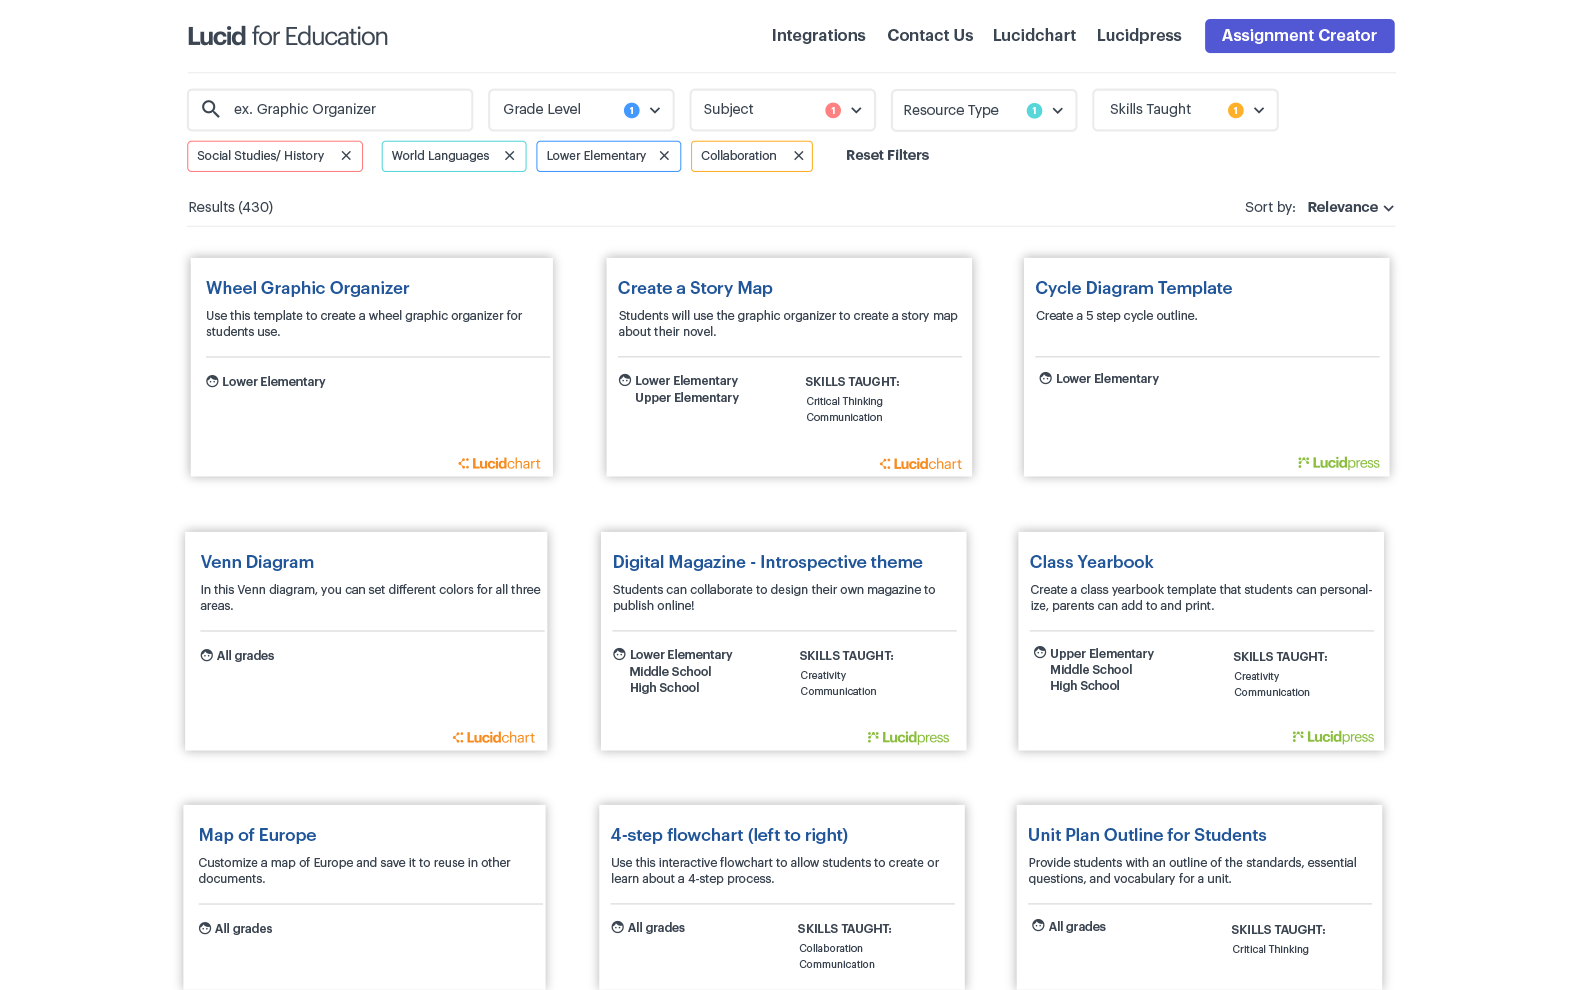Image resolution: width=1584 pixels, height=990 pixels.
Task: Click the grade icon on Map of Europe card
Action: click(x=205, y=928)
